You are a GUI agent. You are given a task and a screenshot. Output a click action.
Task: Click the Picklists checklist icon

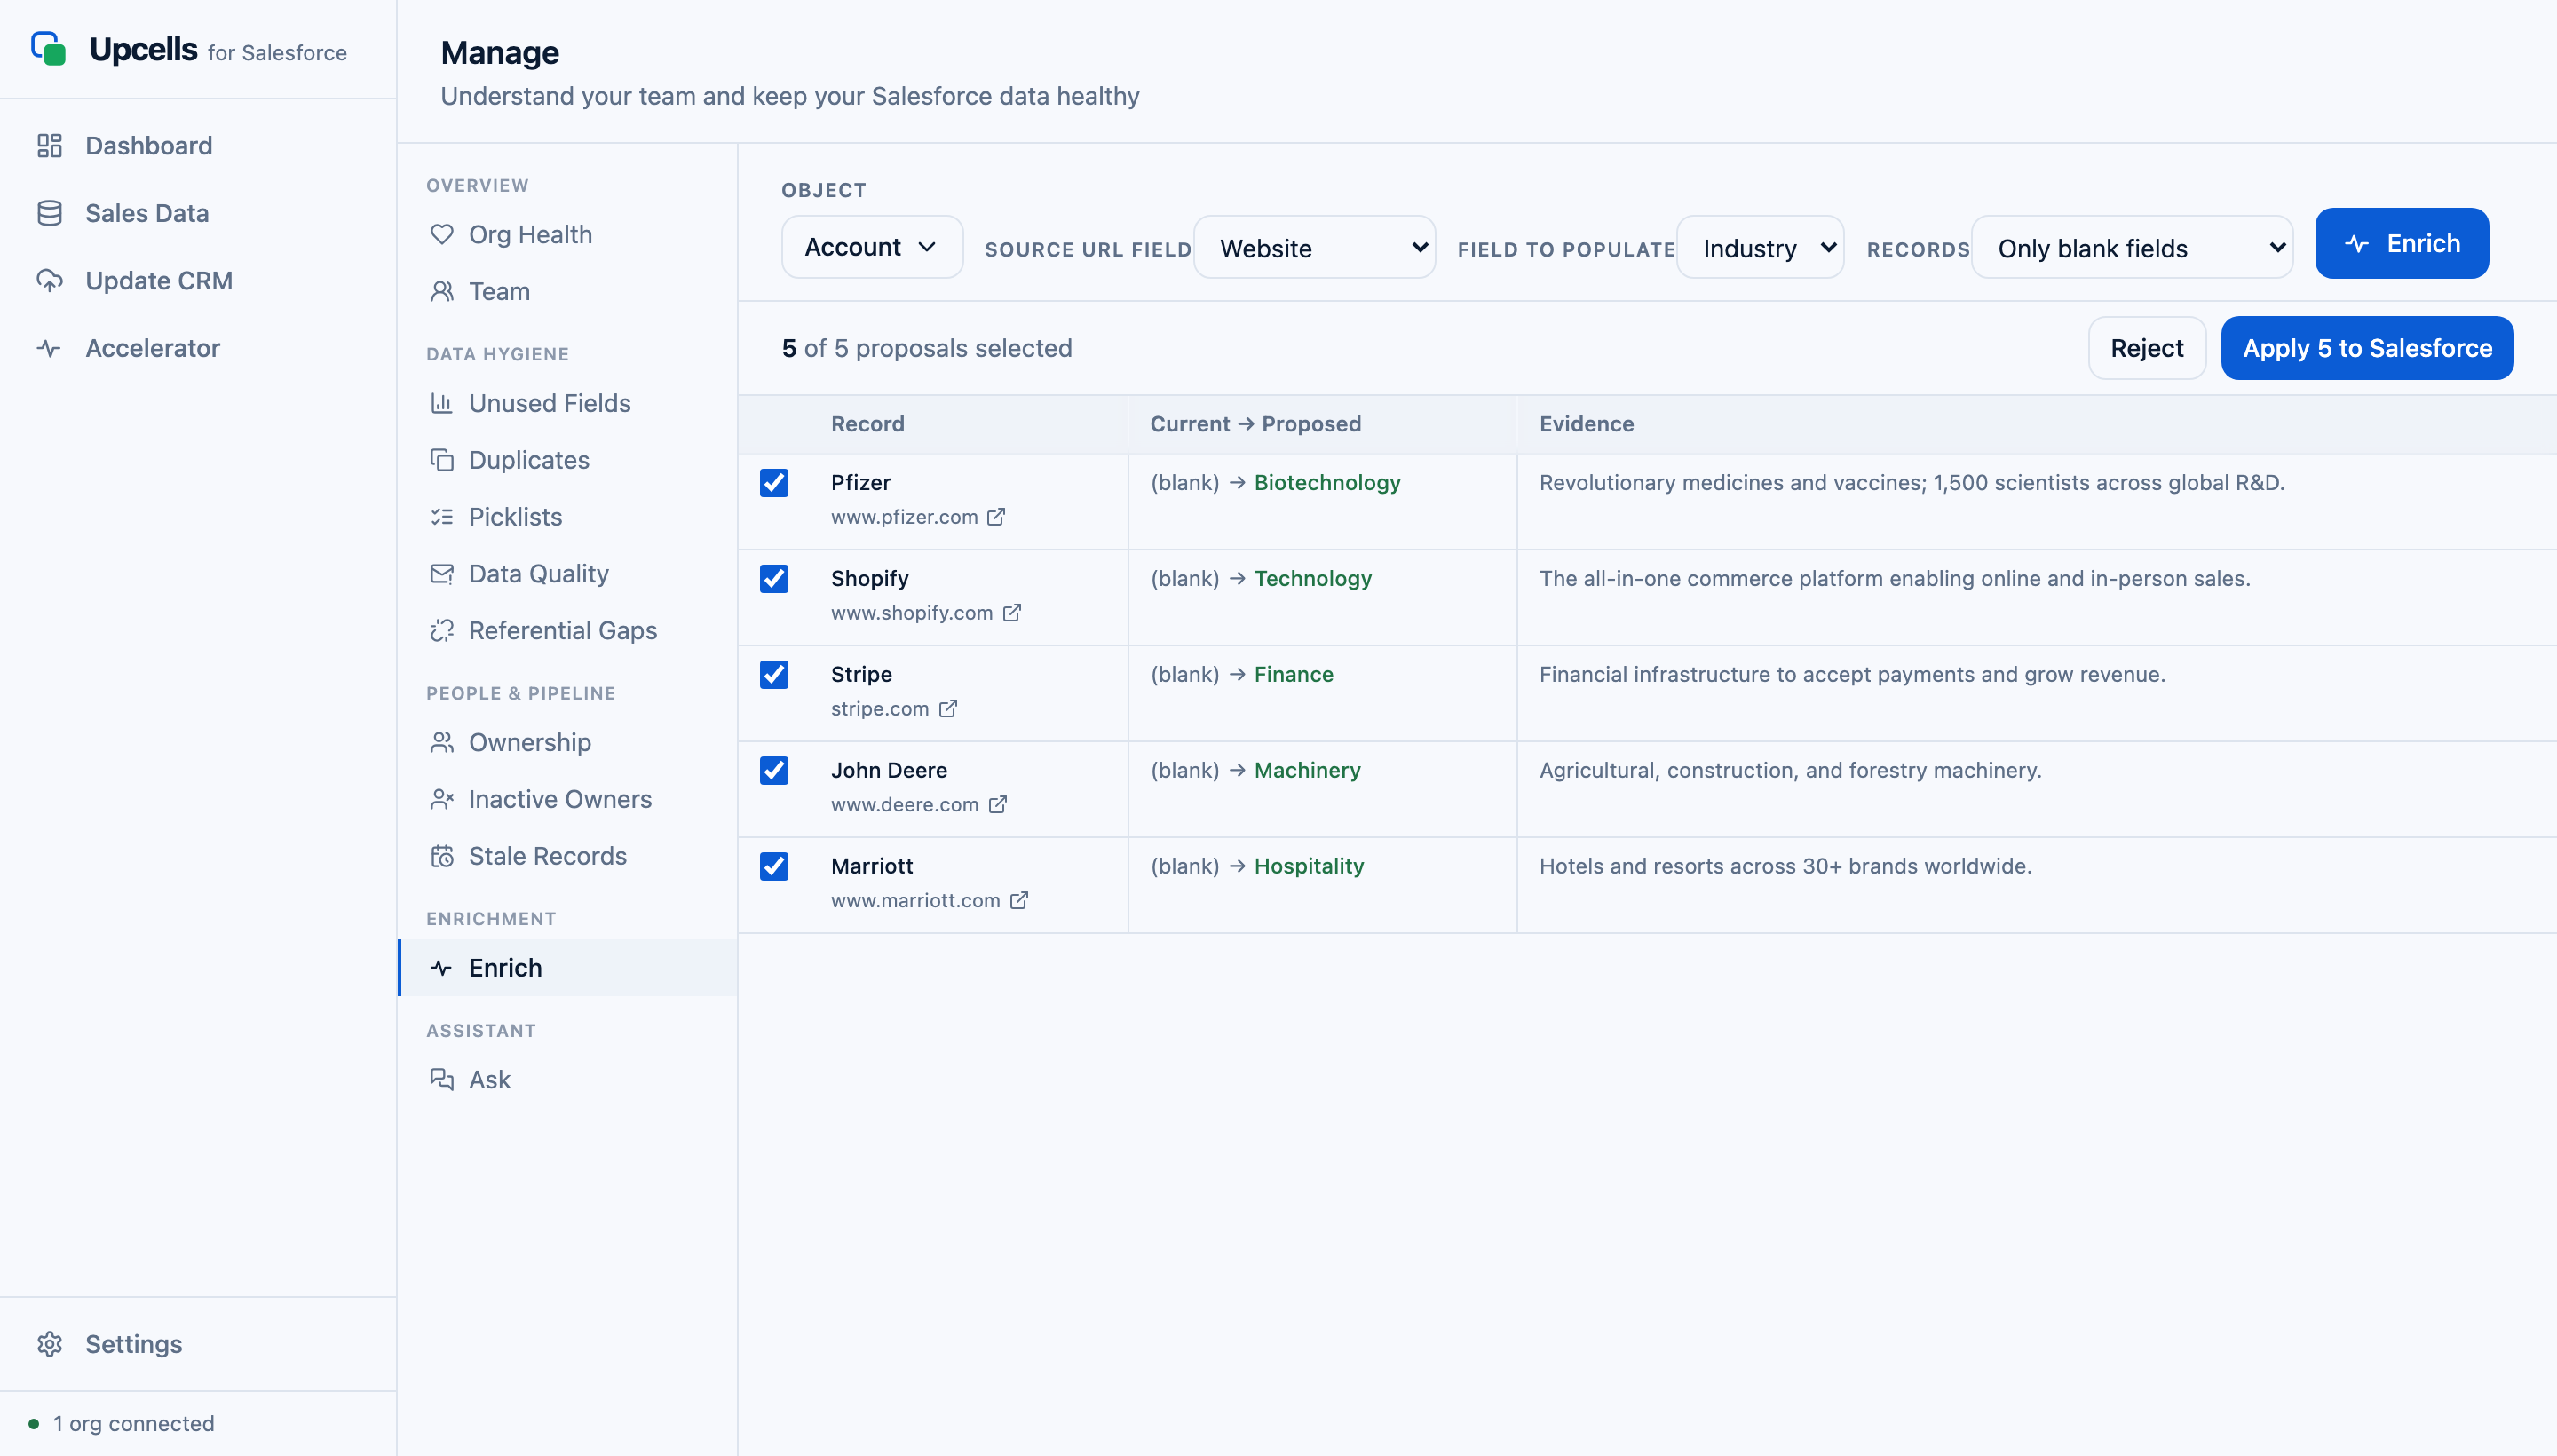(x=441, y=517)
